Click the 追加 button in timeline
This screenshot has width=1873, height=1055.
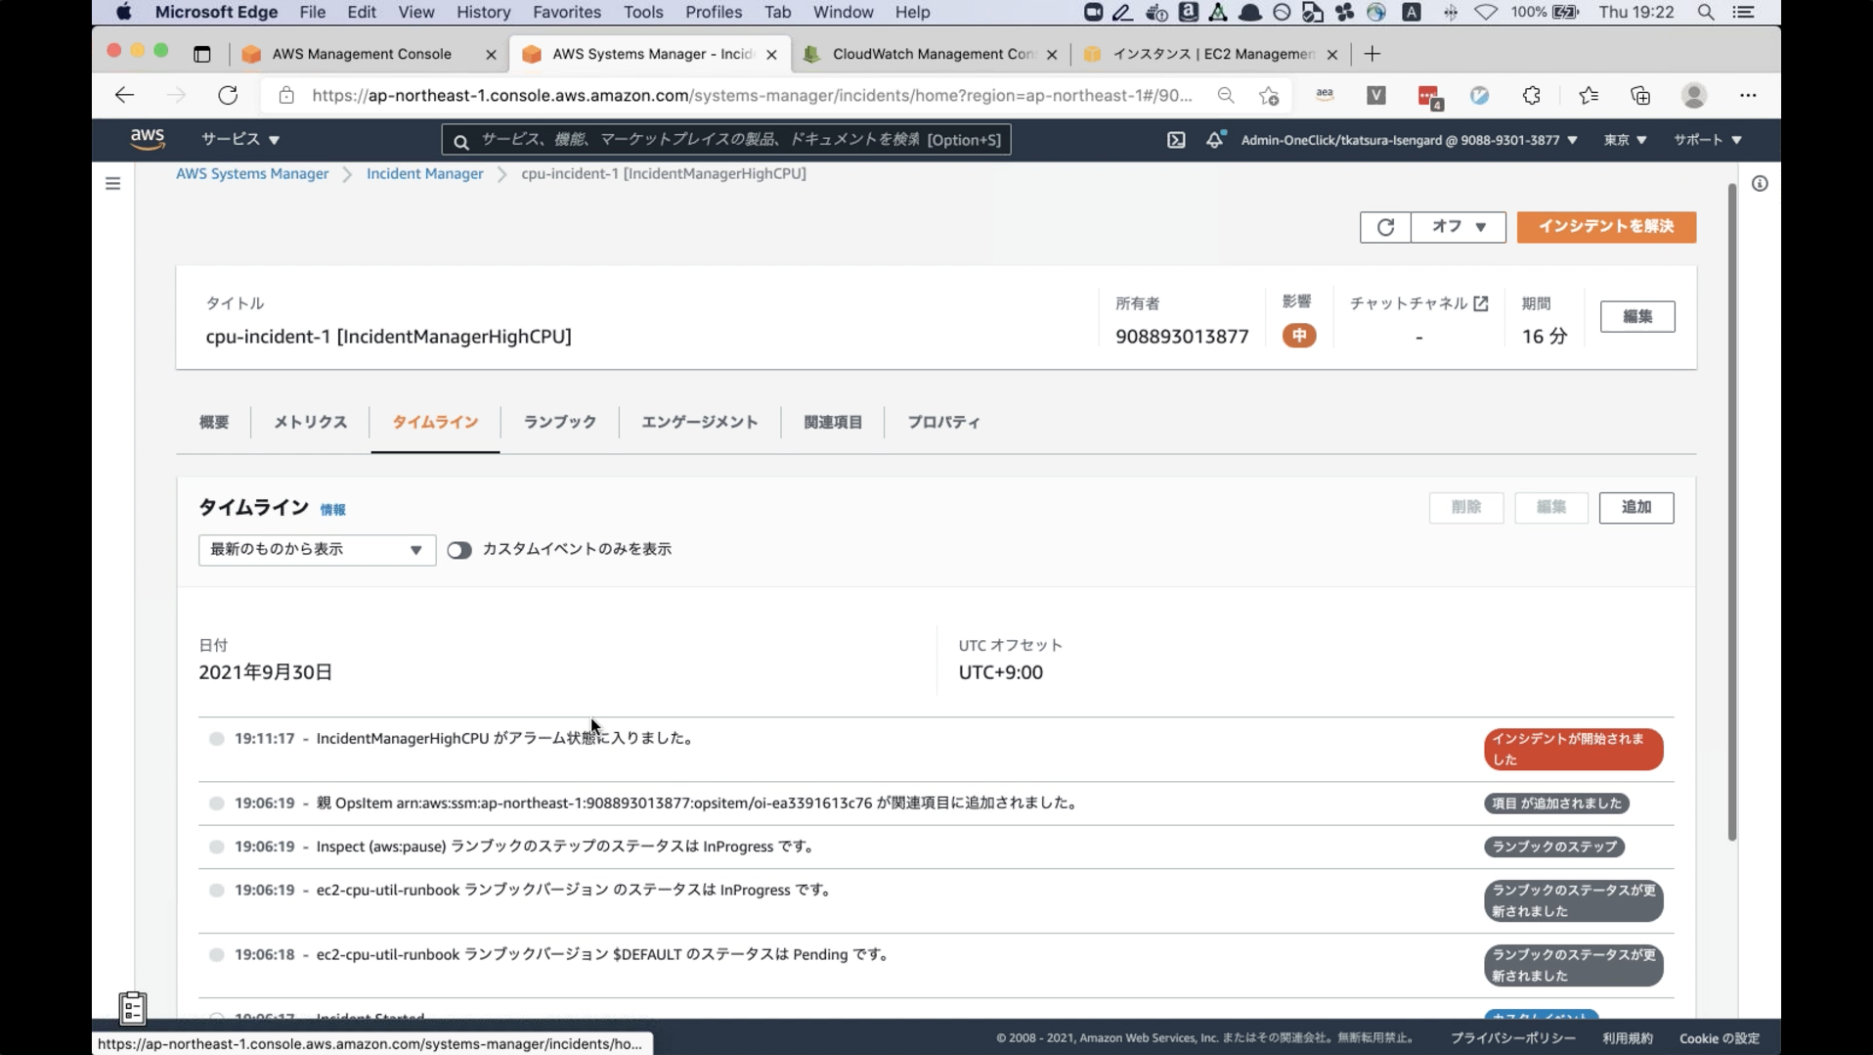(1636, 507)
